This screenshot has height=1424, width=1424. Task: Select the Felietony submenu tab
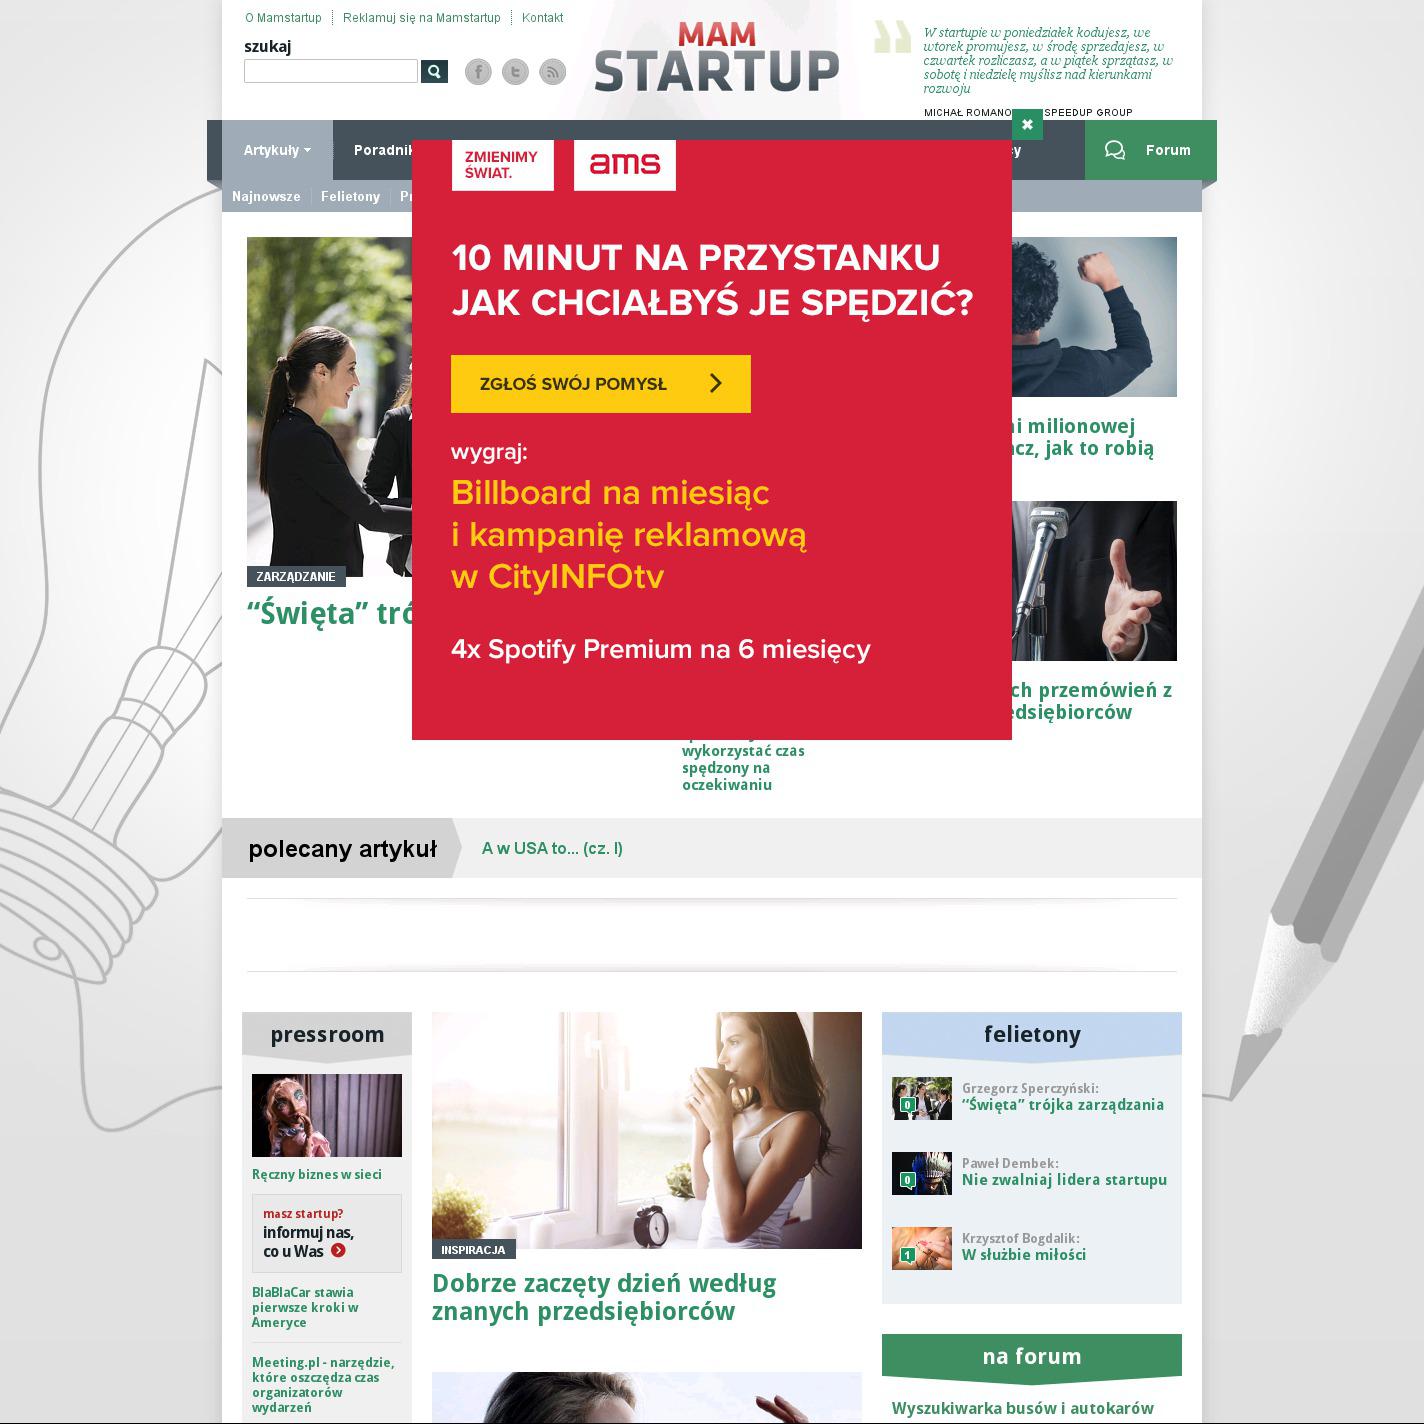coord(350,196)
